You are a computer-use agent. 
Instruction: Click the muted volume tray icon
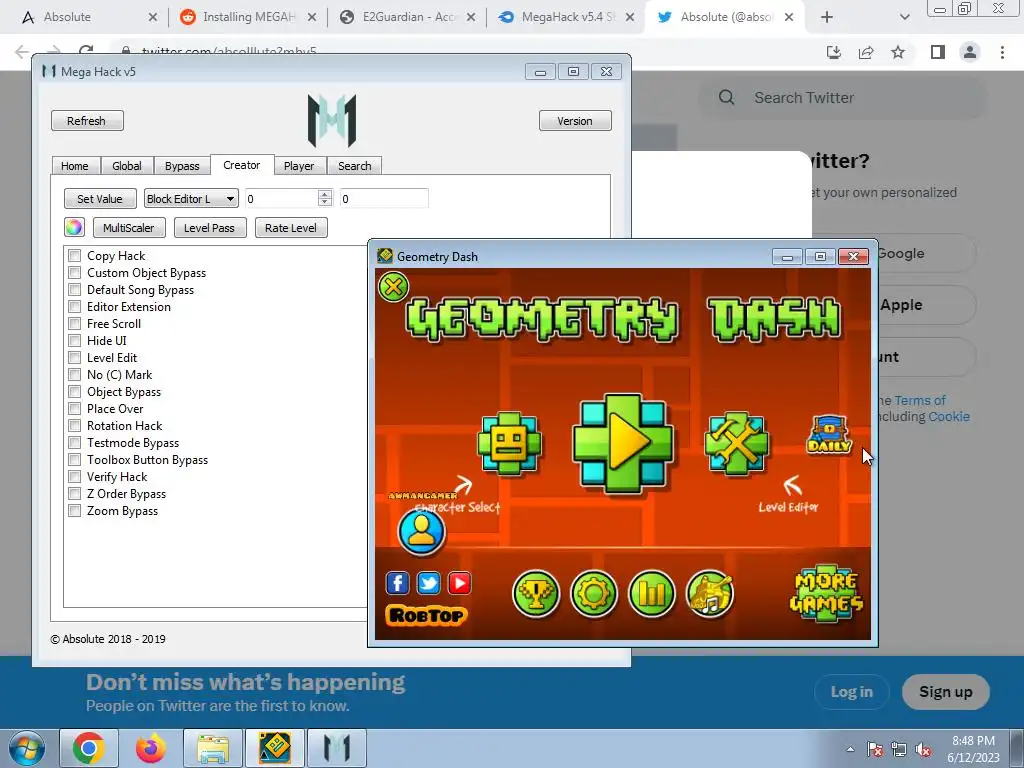[x=923, y=749]
